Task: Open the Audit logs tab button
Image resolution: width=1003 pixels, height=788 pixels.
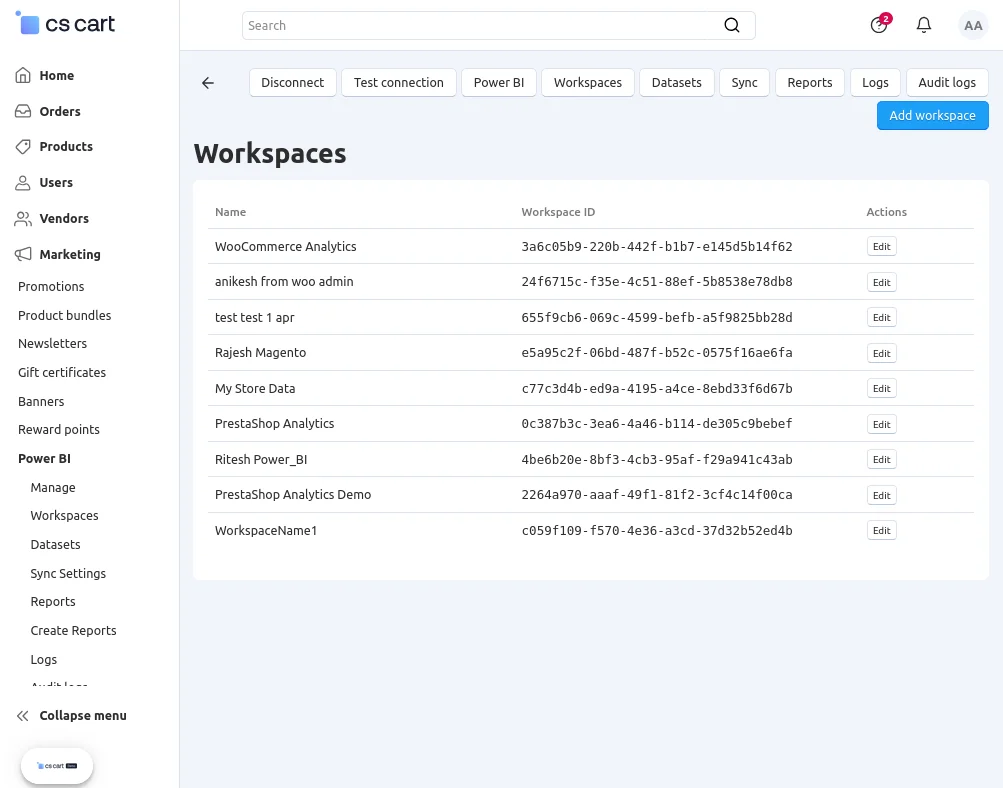Action: [x=947, y=83]
